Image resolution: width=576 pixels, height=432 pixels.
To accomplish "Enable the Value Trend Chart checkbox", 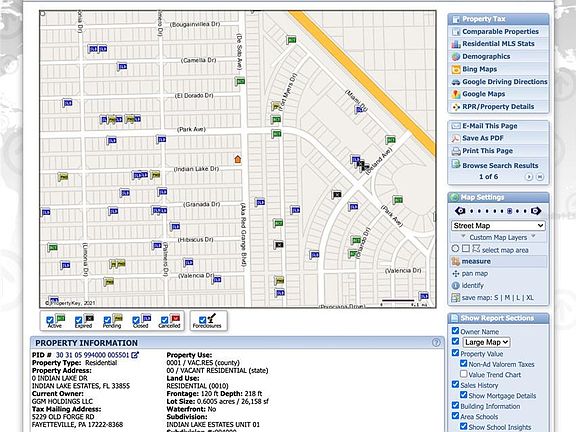I will coord(464,374).
